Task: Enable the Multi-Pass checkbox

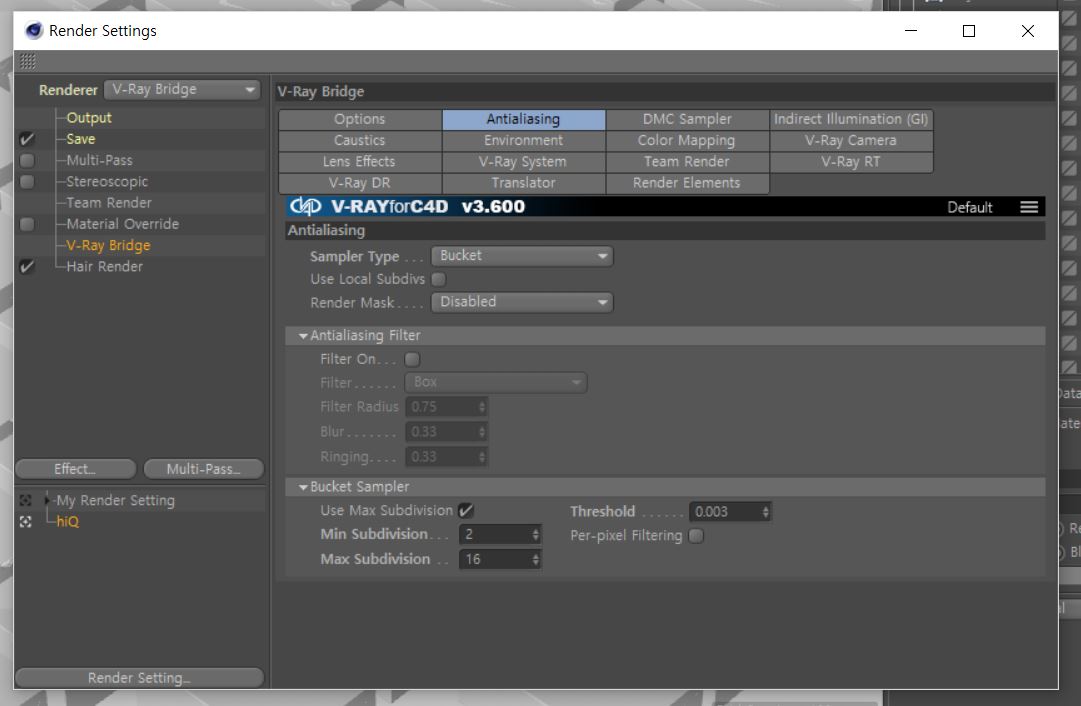Action: coord(27,161)
